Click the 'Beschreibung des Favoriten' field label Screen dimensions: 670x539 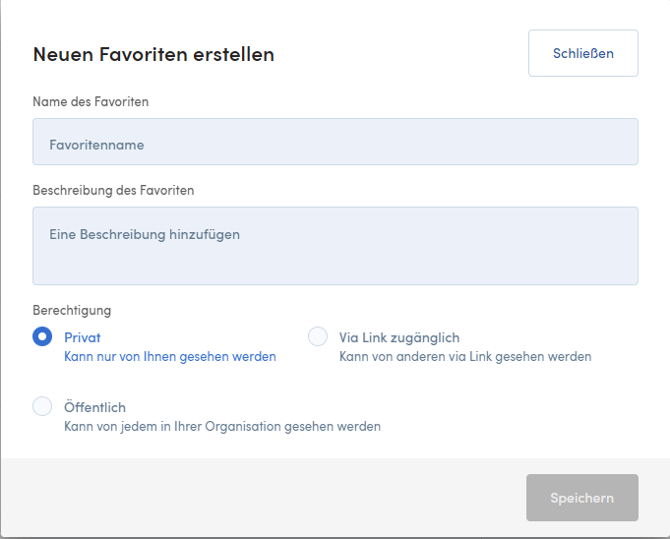[x=113, y=190]
